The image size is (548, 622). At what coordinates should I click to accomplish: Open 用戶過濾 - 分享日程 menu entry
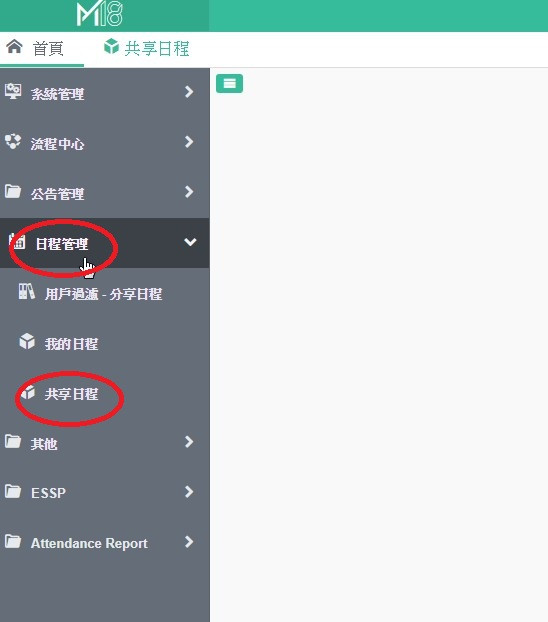pyautogui.click(x=104, y=294)
